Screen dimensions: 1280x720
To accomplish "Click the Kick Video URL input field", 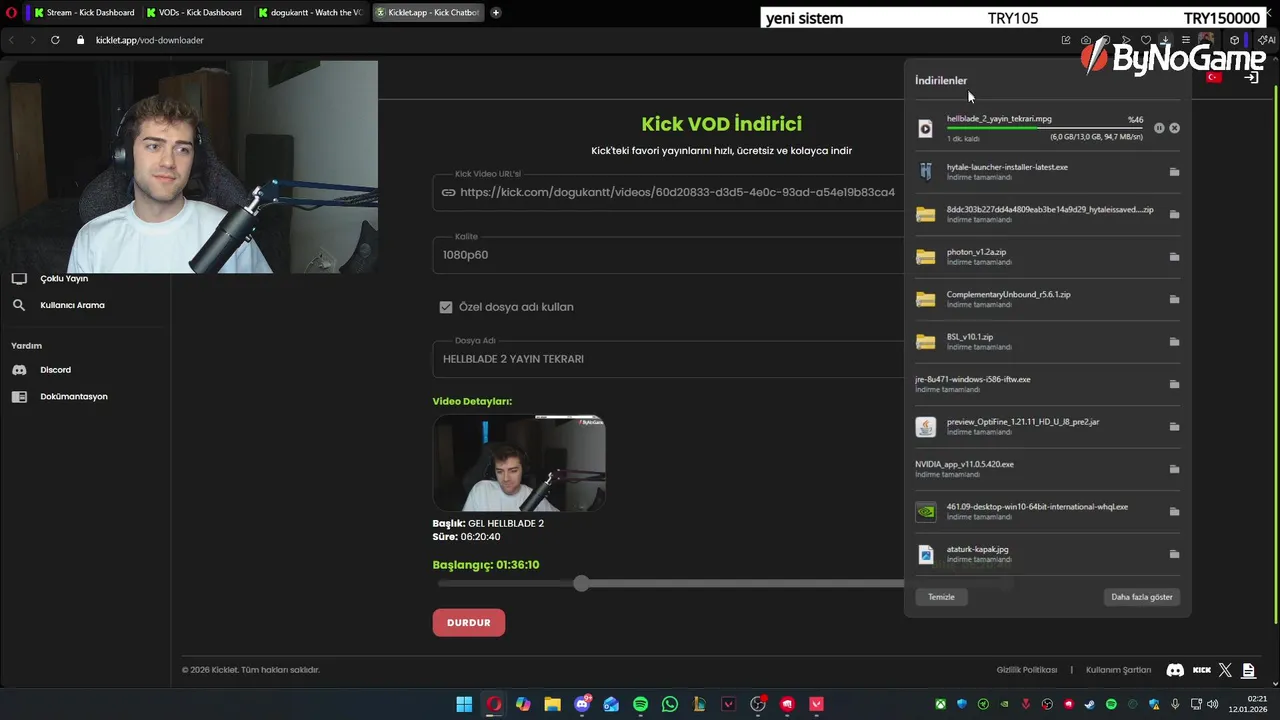I will click(x=668, y=192).
